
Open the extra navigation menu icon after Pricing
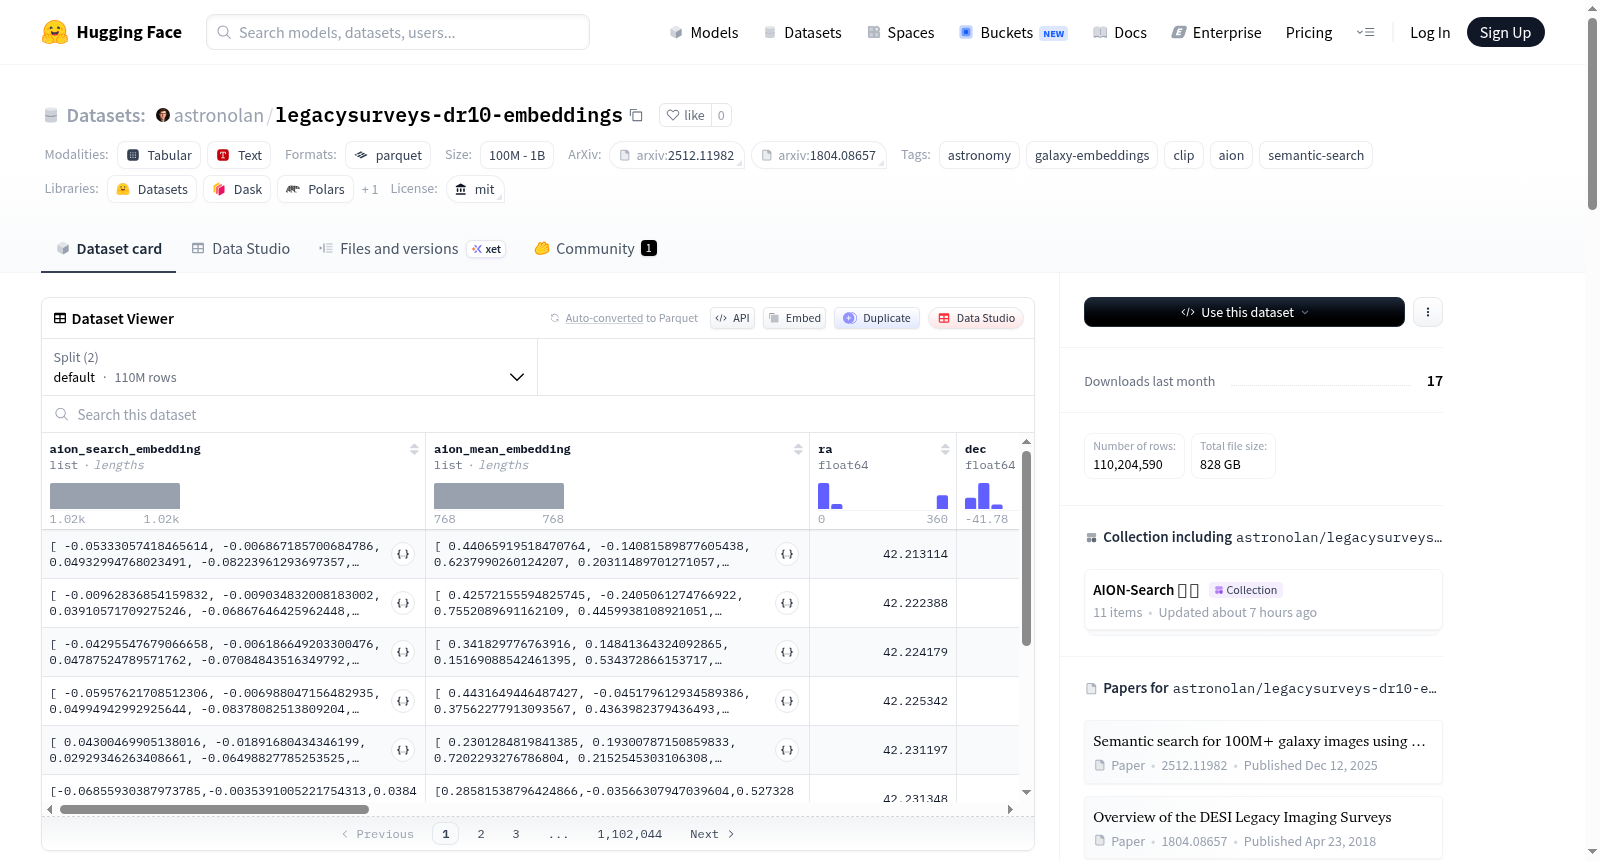click(x=1365, y=32)
